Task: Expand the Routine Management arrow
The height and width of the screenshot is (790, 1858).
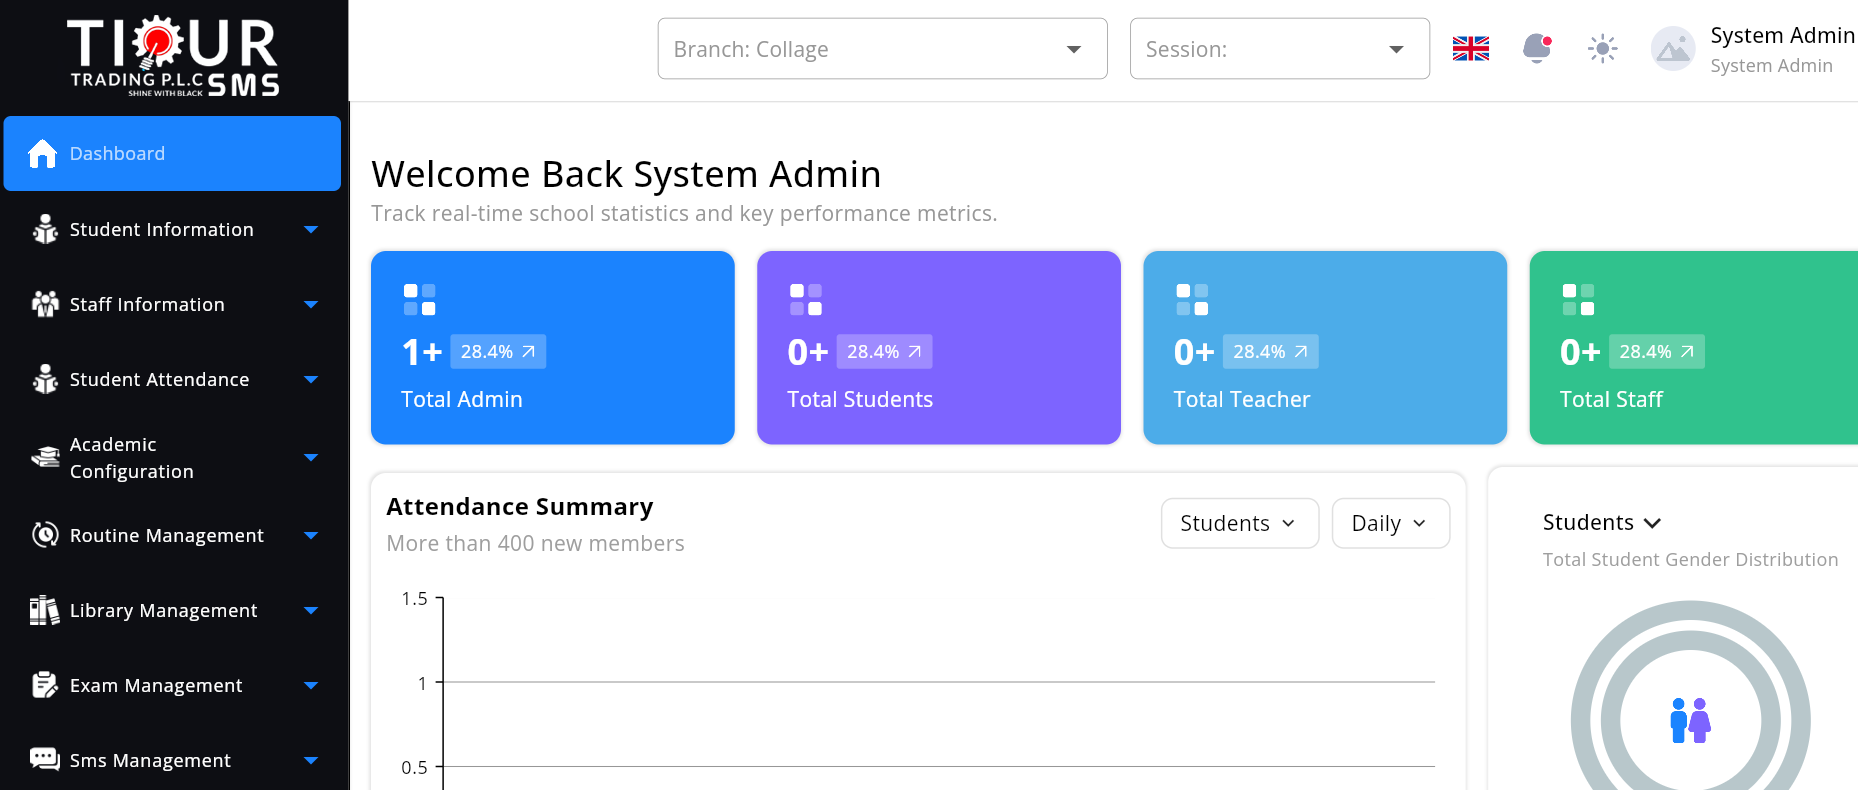Action: [x=311, y=535]
